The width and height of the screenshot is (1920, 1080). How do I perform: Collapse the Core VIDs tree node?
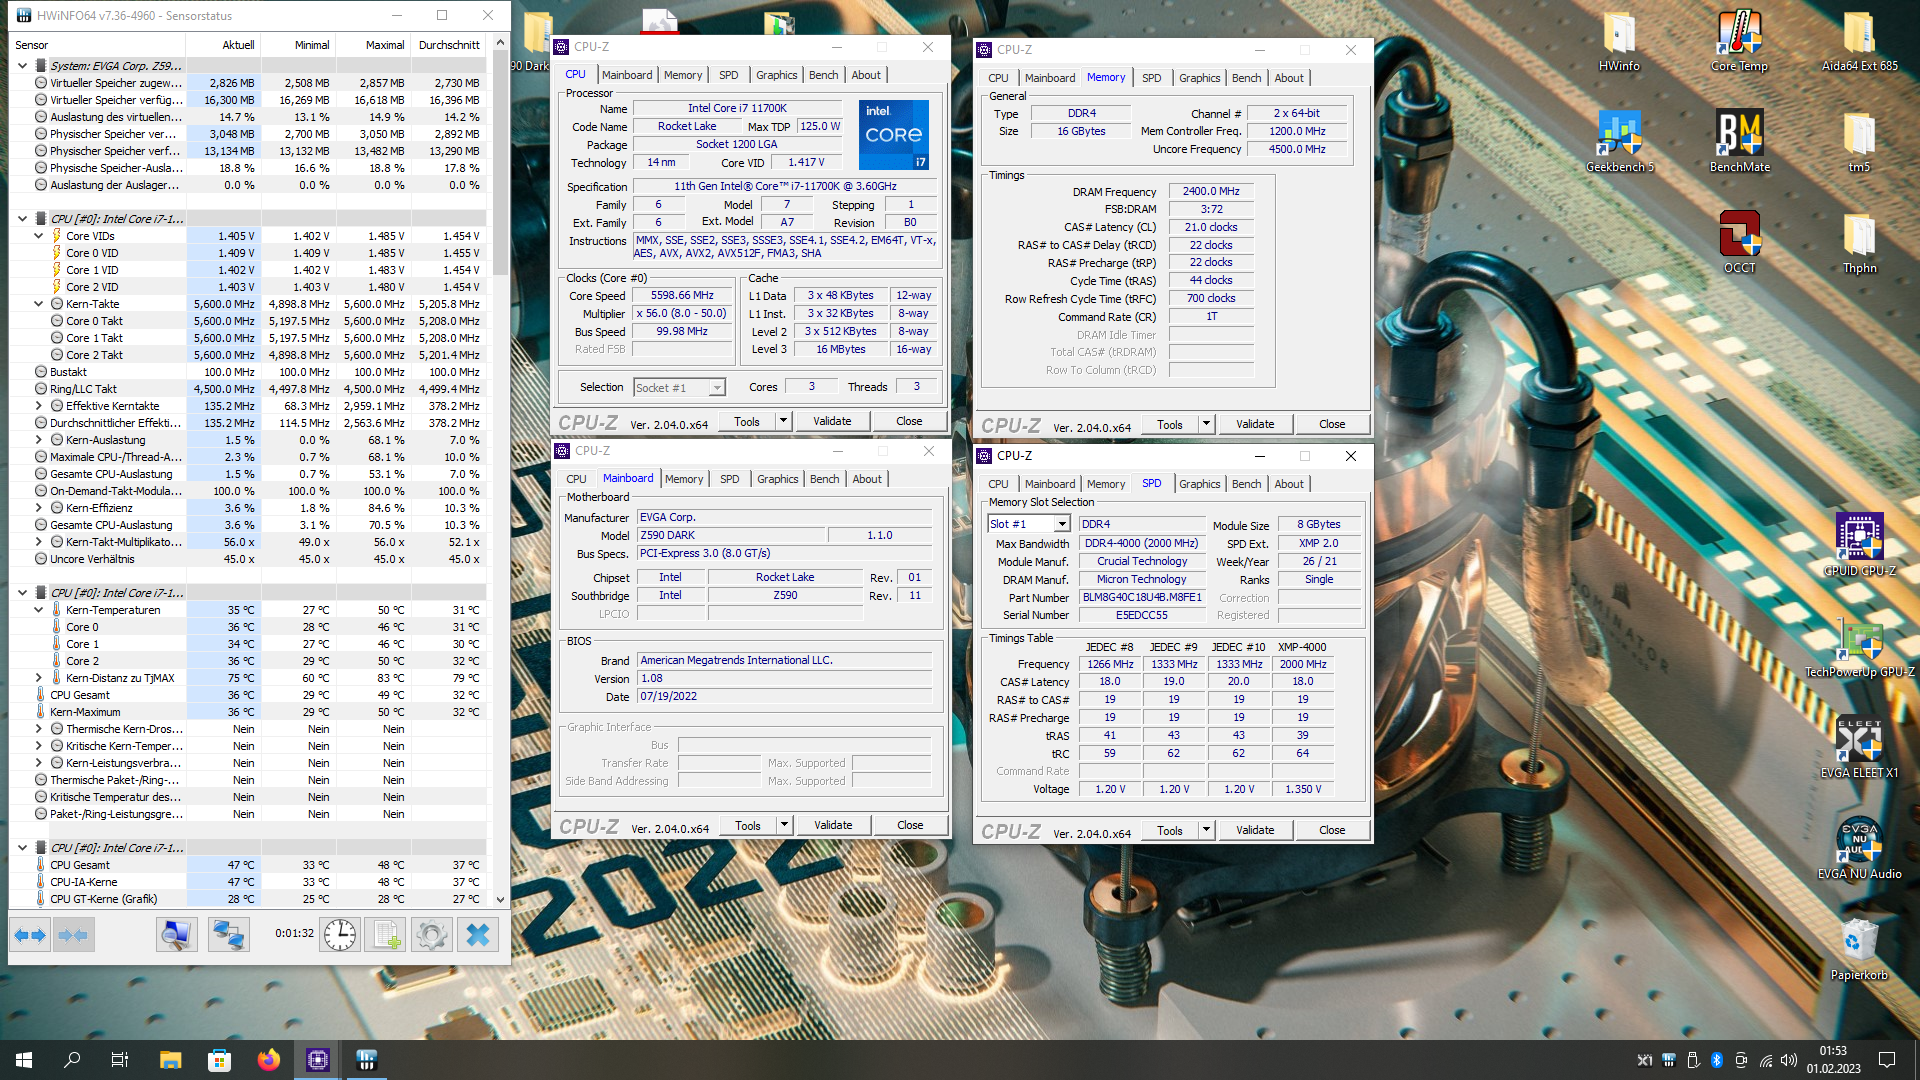(39, 236)
